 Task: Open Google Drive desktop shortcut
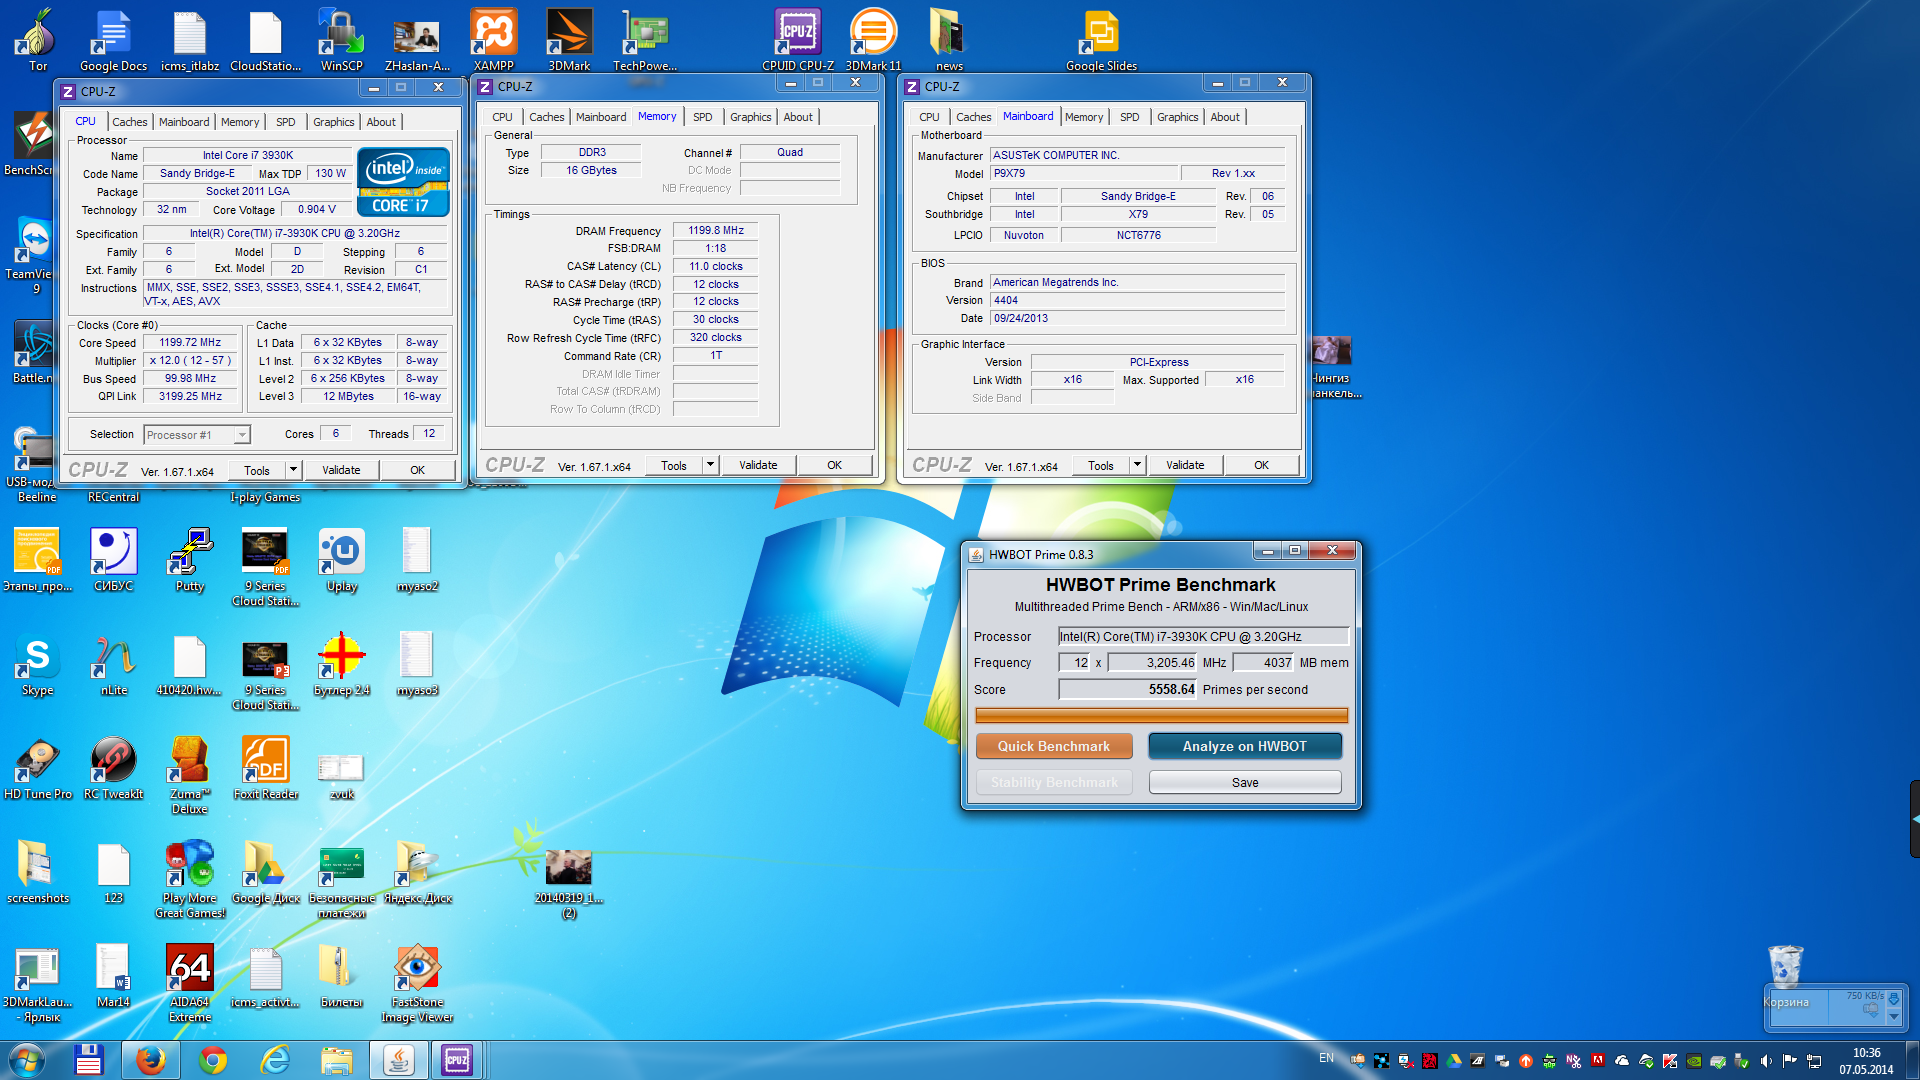click(x=265, y=872)
